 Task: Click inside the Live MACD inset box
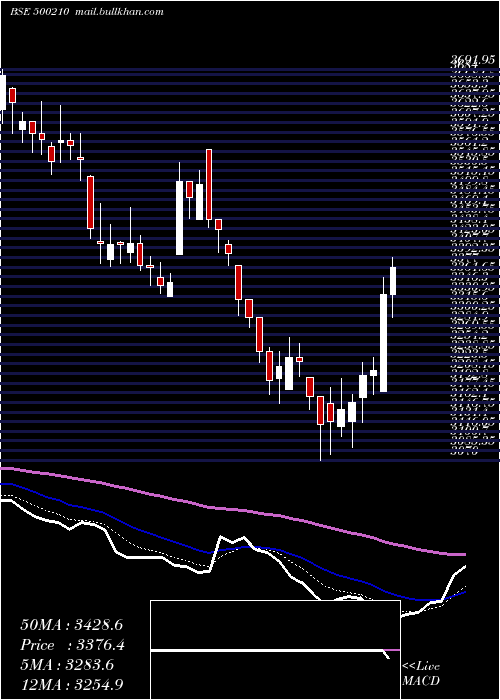pos(275,650)
